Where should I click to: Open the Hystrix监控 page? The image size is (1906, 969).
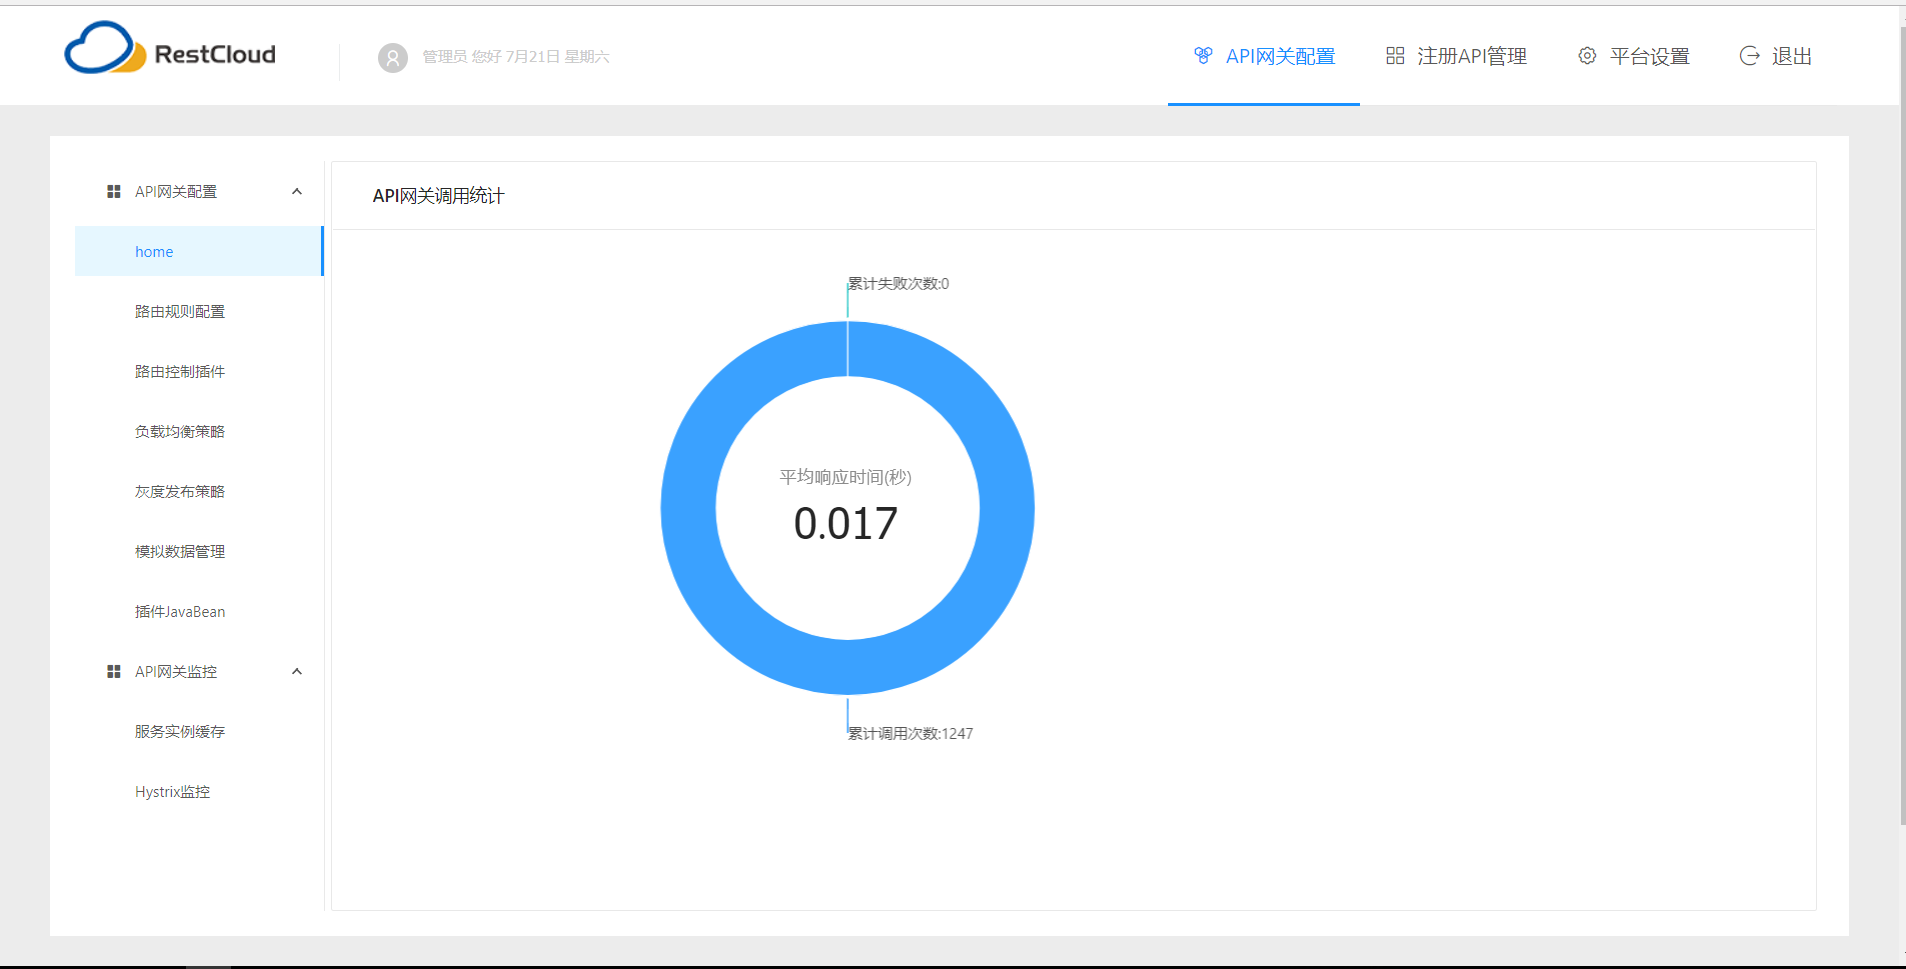point(171,791)
